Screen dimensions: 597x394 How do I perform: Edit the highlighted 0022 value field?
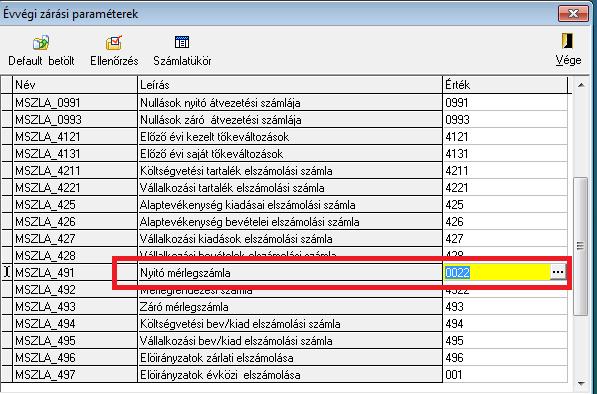[497, 273]
